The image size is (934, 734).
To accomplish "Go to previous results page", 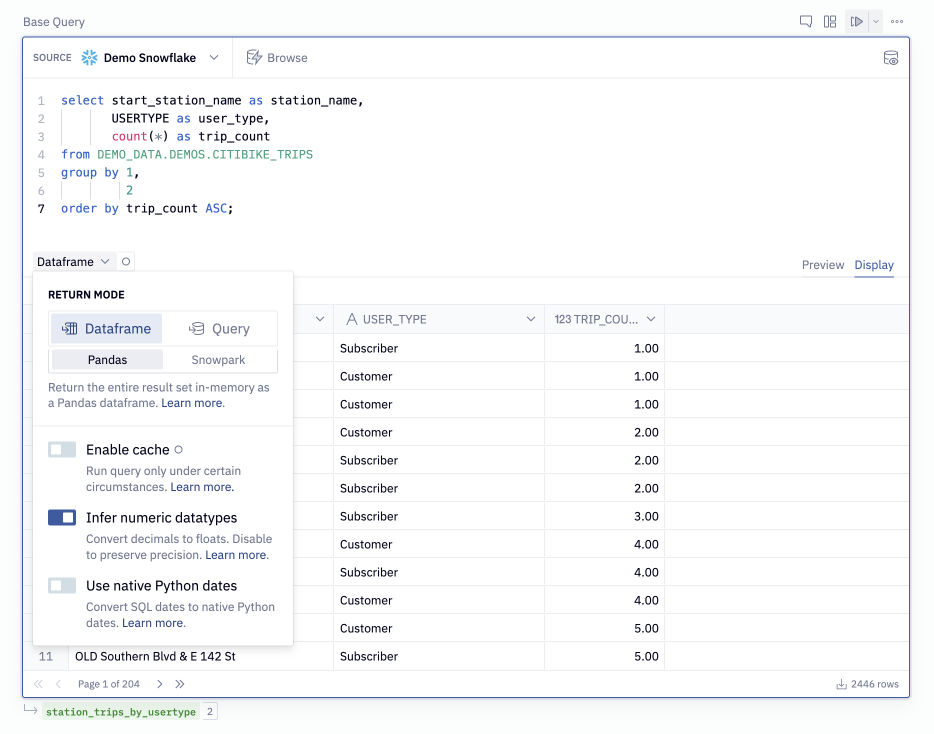I will [58, 684].
